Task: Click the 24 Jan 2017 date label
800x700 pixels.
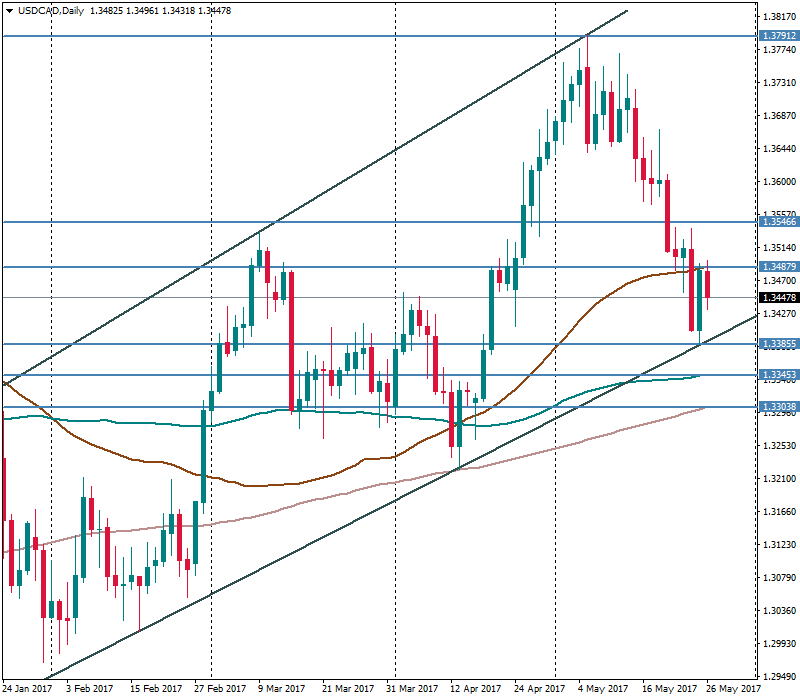Action: [28, 689]
